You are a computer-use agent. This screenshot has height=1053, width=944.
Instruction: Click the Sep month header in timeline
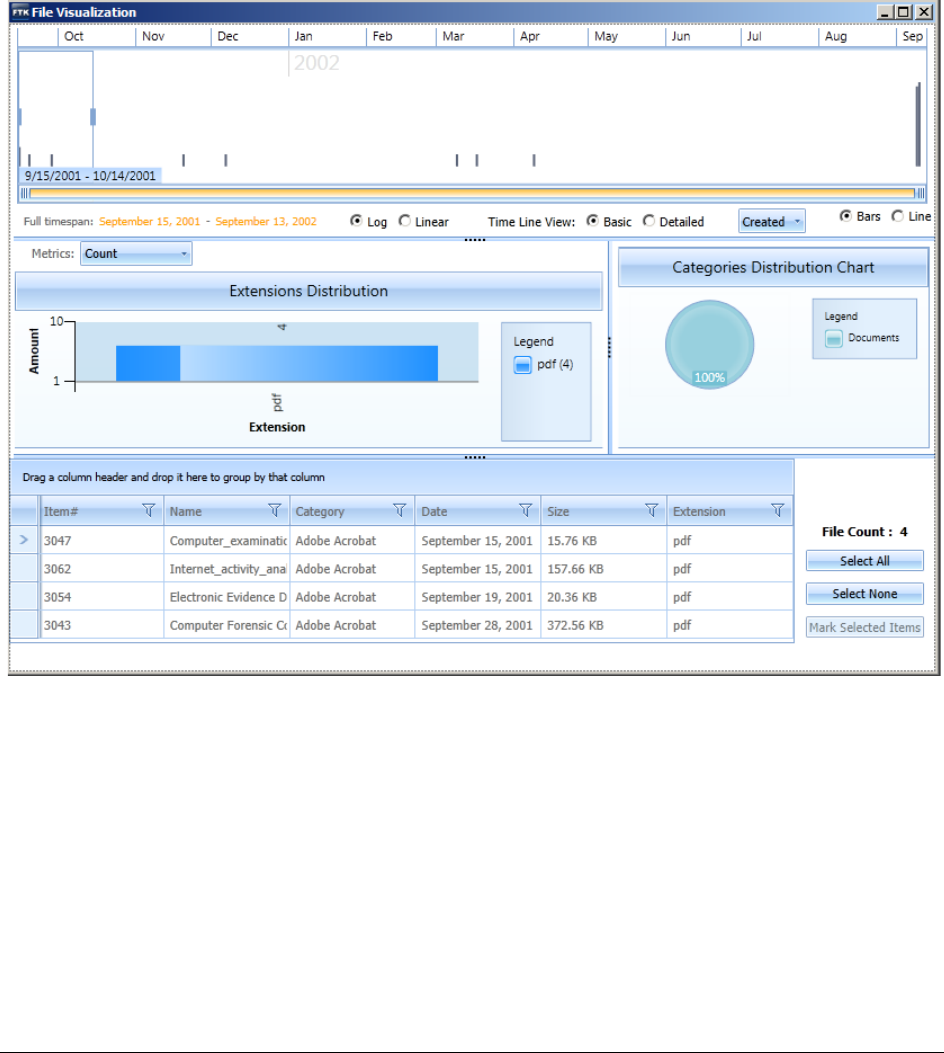912,36
